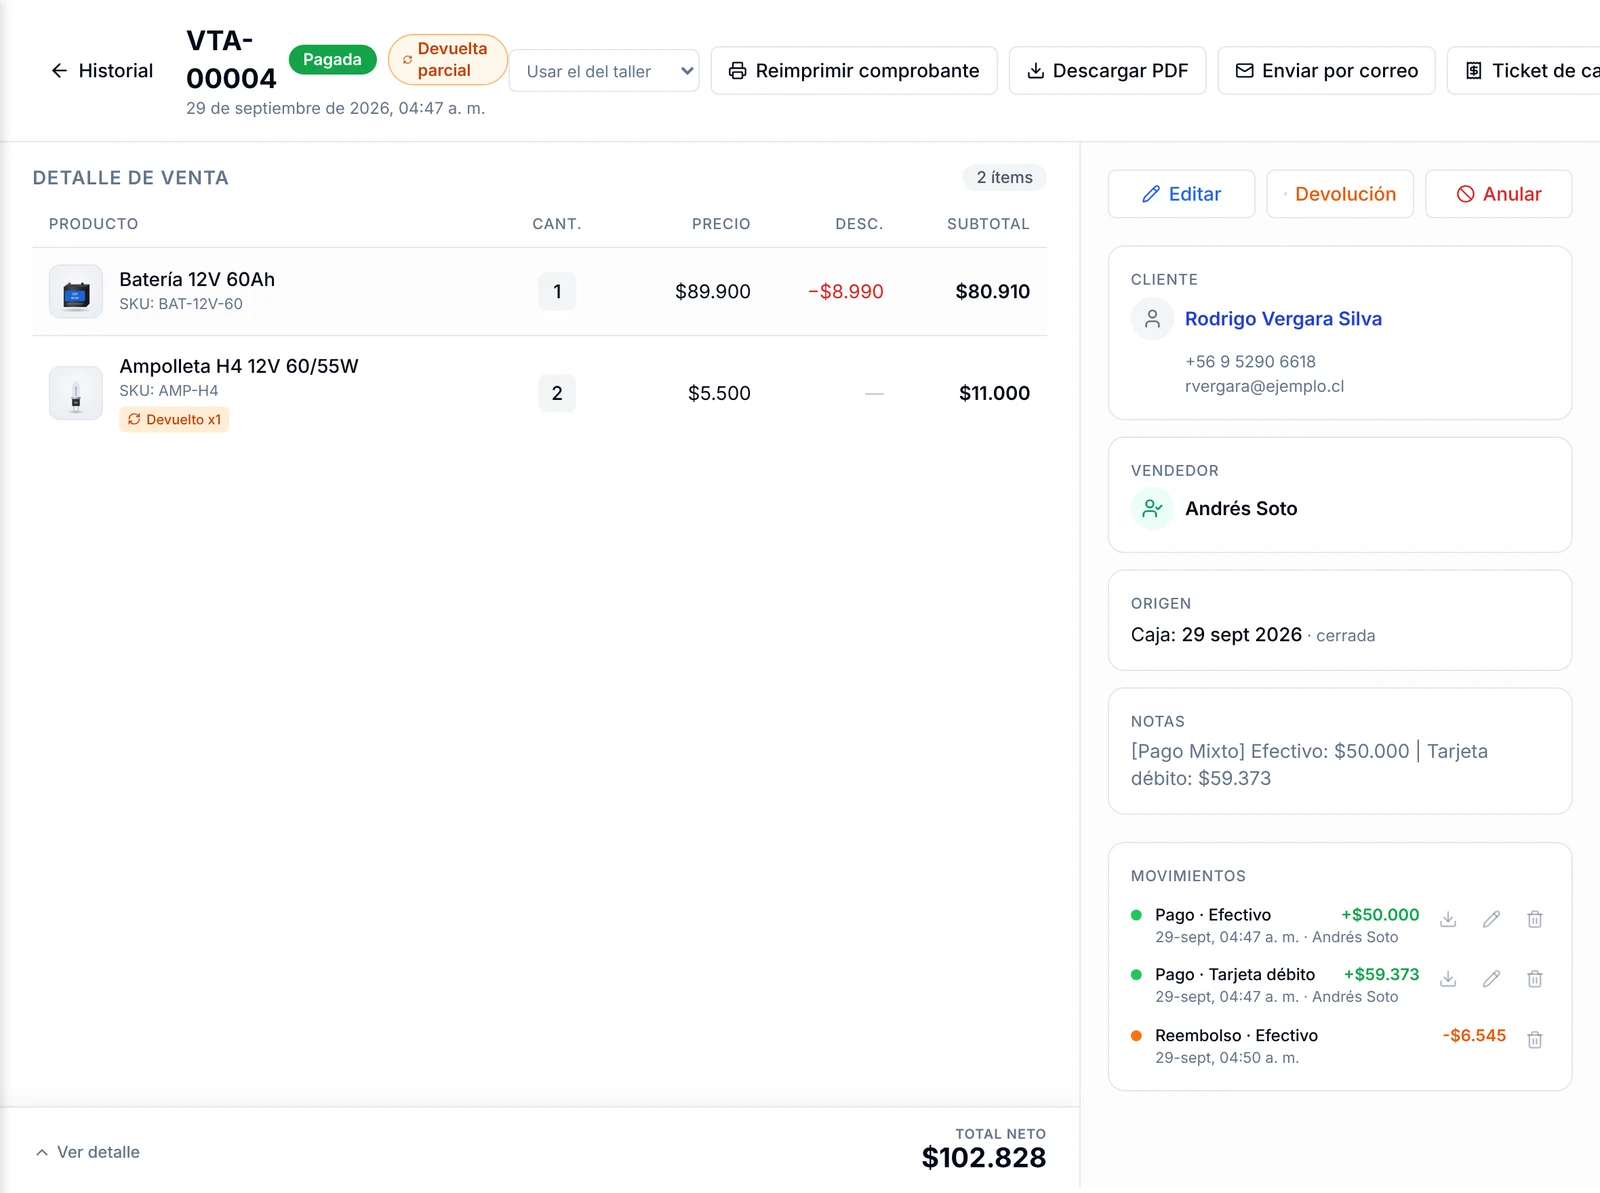The image size is (1600, 1193).
Task: Click the Editar button
Action: click(x=1181, y=194)
